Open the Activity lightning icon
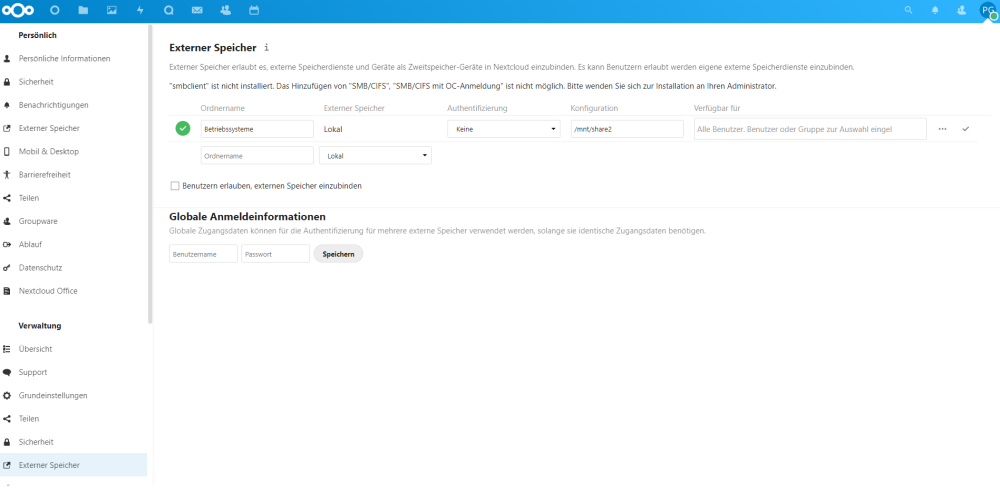 point(140,10)
